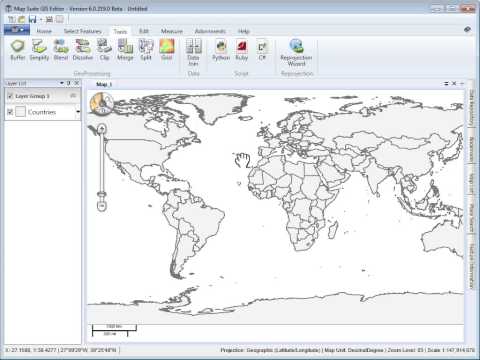Click the Scale value in status bar
The height and width of the screenshot is (360, 480).
[451, 350]
